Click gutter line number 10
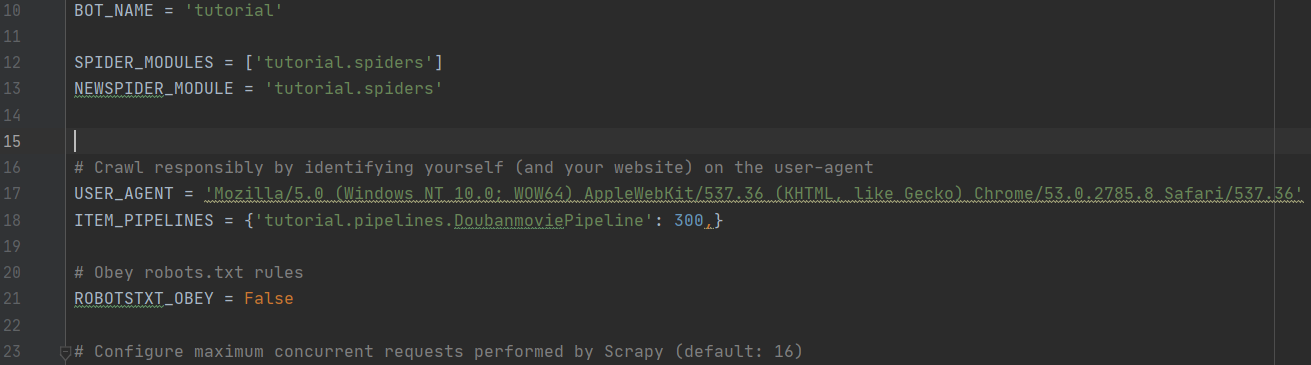Viewport: 1311px width, 365px height. tap(12, 11)
